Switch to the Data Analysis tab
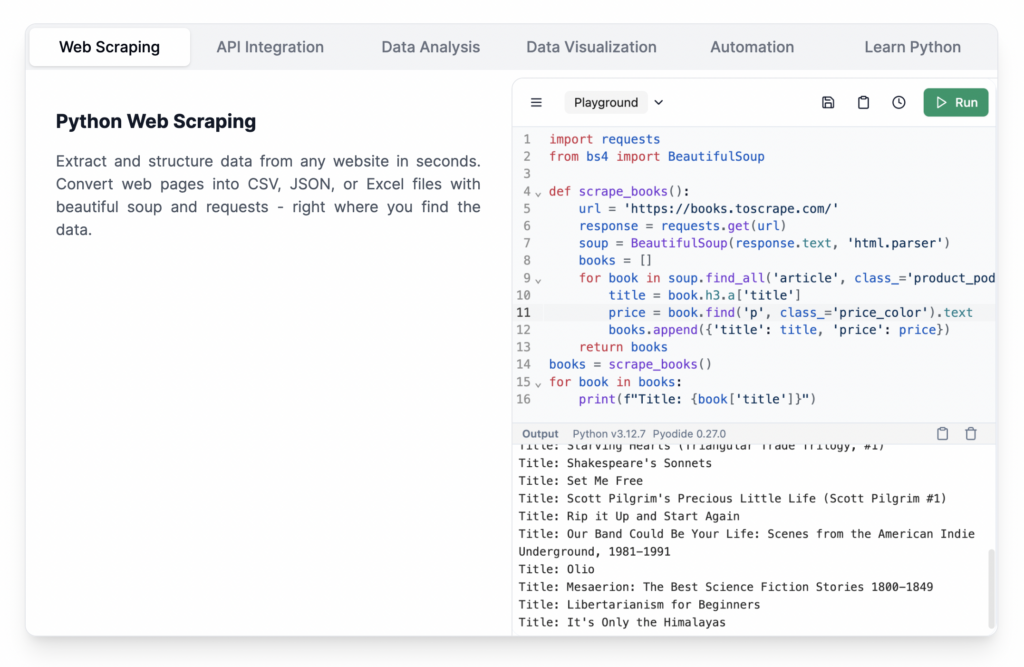 pos(430,47)
